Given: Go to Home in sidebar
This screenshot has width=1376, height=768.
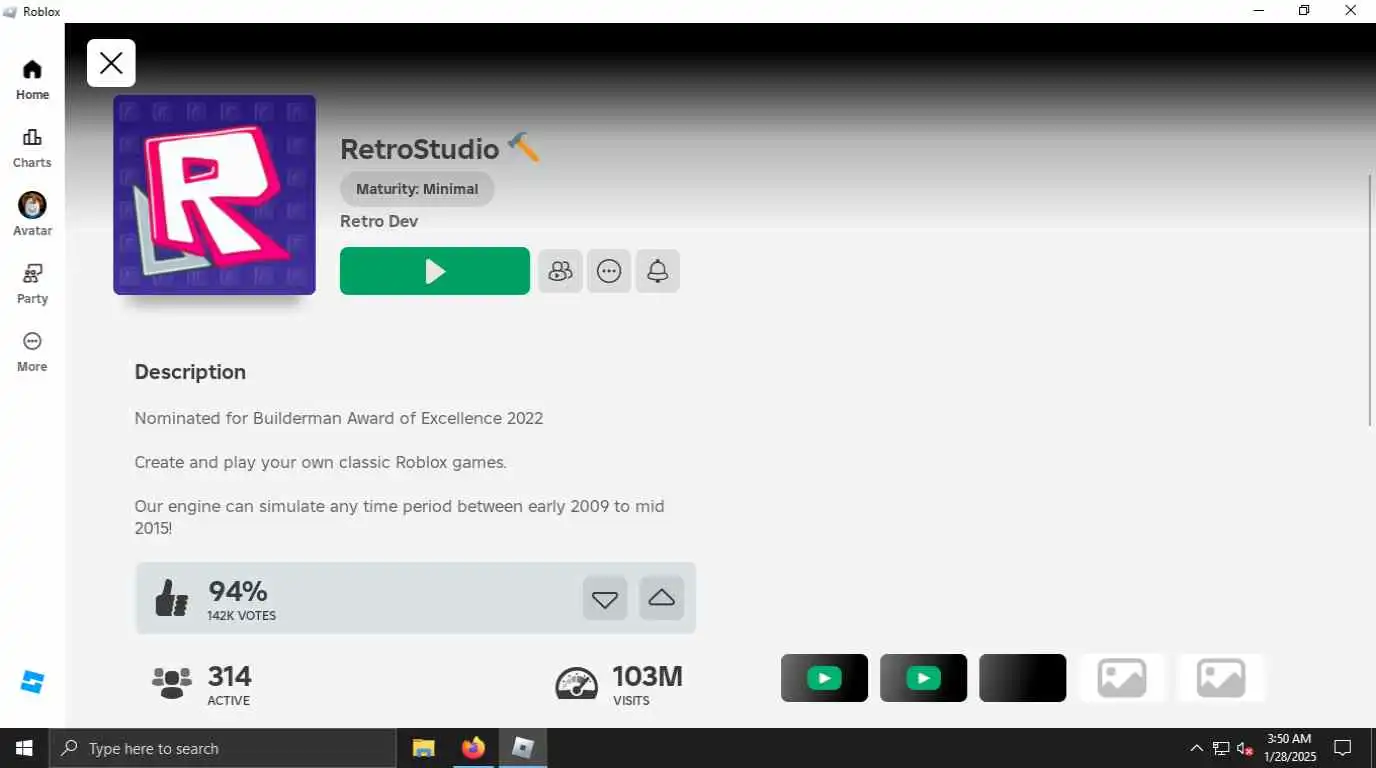Looking at the screenshot, I should tap(32, 80).
